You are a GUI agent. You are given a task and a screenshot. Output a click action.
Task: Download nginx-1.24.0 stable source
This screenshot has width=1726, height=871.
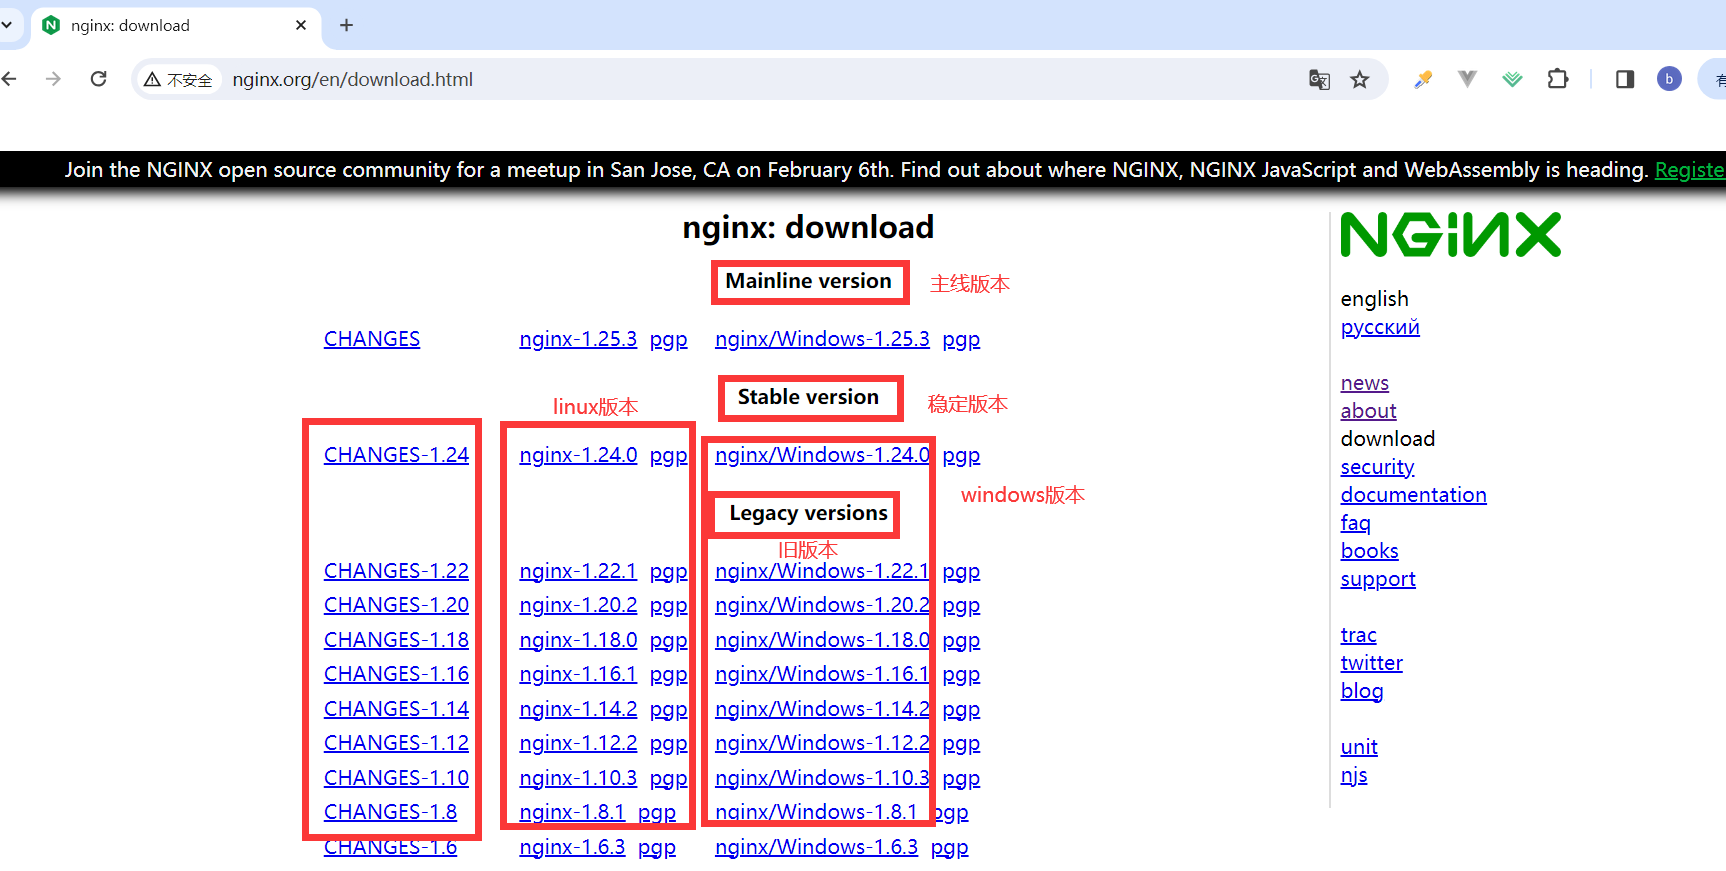[578, 455]
